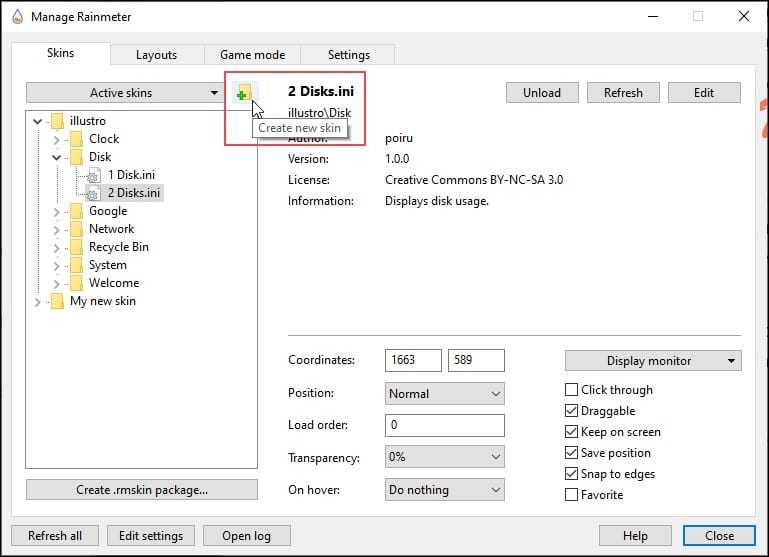Switch to the Skins tab
This screenshot has height=557, width=769.
[61, 53]
